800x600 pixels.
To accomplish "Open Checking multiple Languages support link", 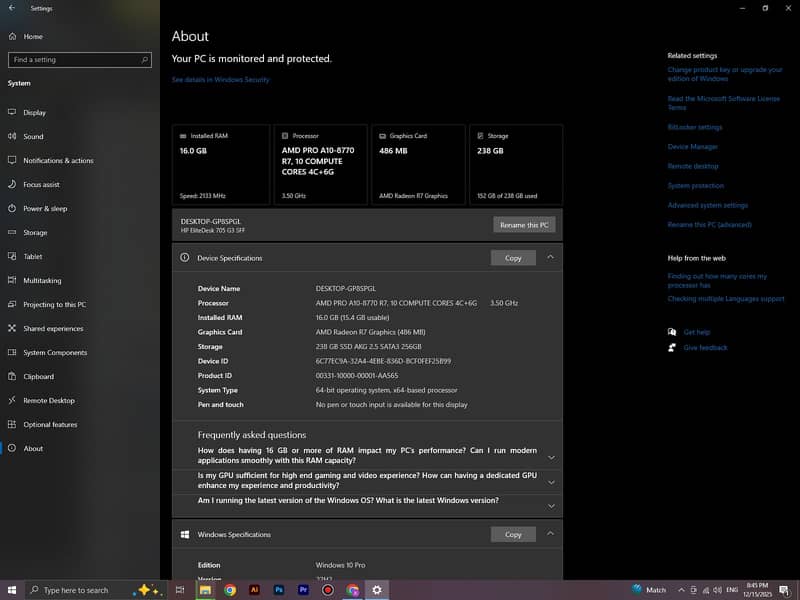I will pos(726,298).
